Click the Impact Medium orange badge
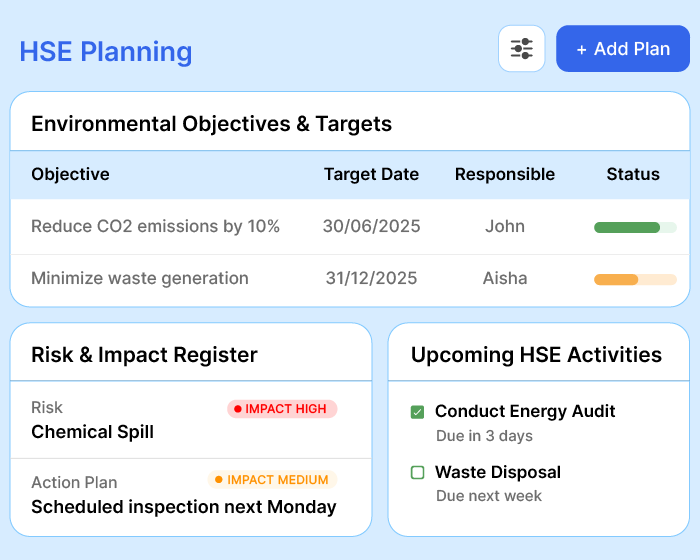The width and height of the screenshot is (700, 560). tap(272, 480)
